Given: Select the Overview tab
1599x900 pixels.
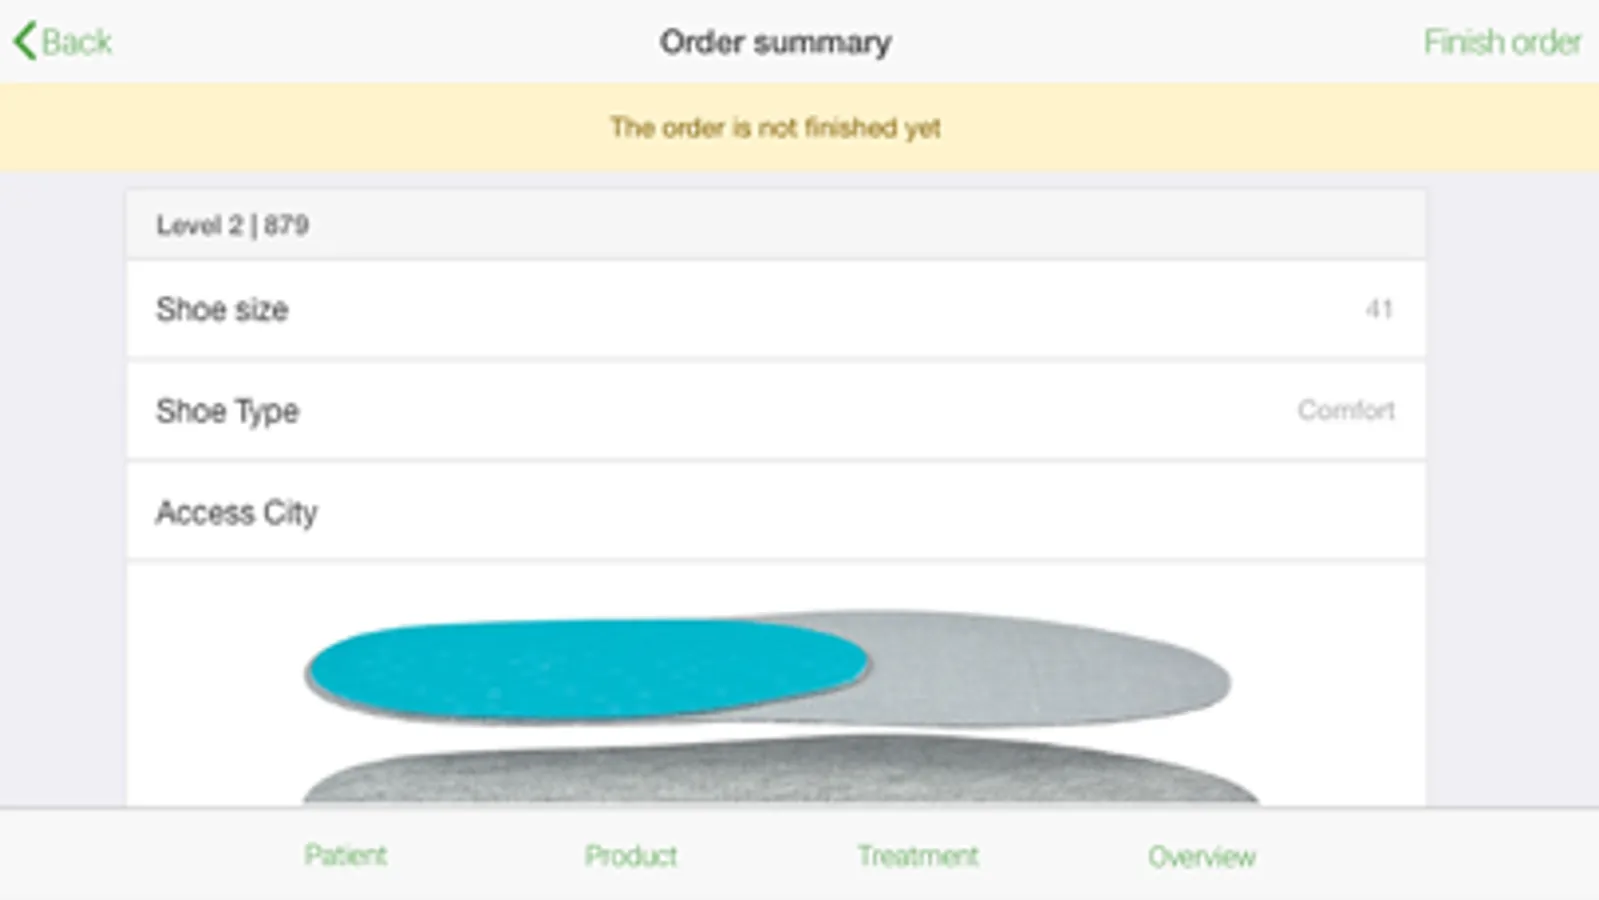Looking at the screenshot, I should [1202, 856].
